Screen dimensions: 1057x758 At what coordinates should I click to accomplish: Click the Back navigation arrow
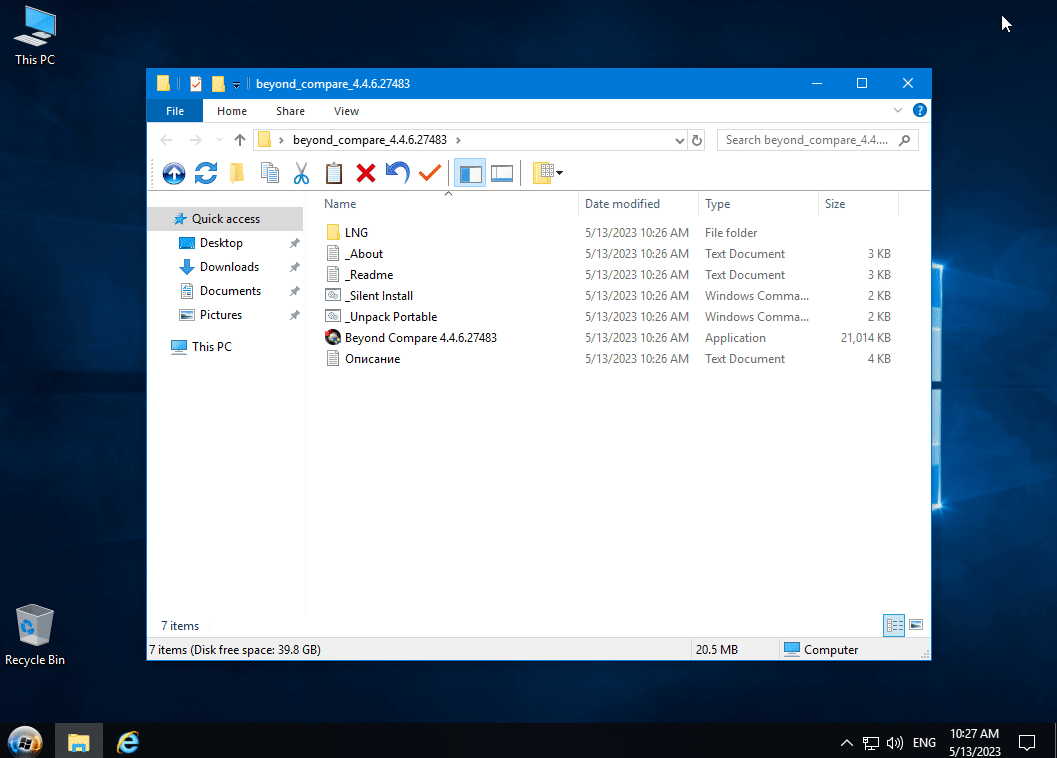point(167,140)
